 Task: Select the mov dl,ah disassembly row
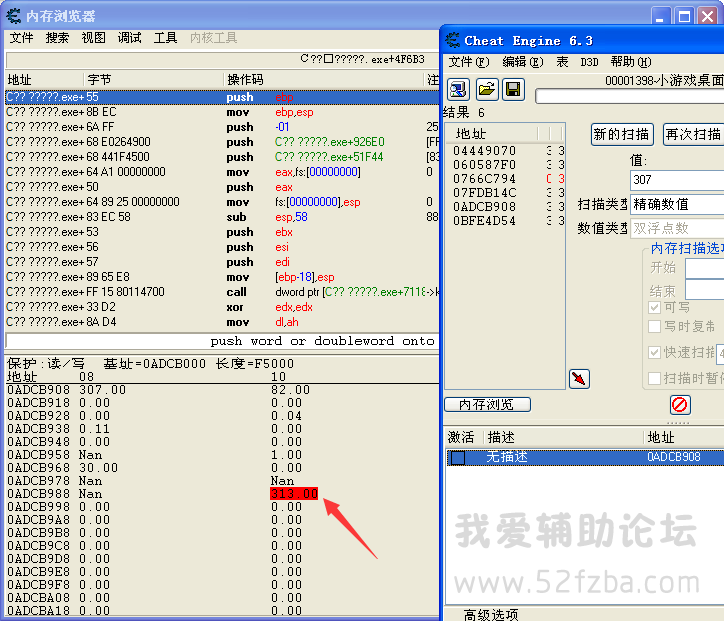pyautogui.click(x=222, y=322)
